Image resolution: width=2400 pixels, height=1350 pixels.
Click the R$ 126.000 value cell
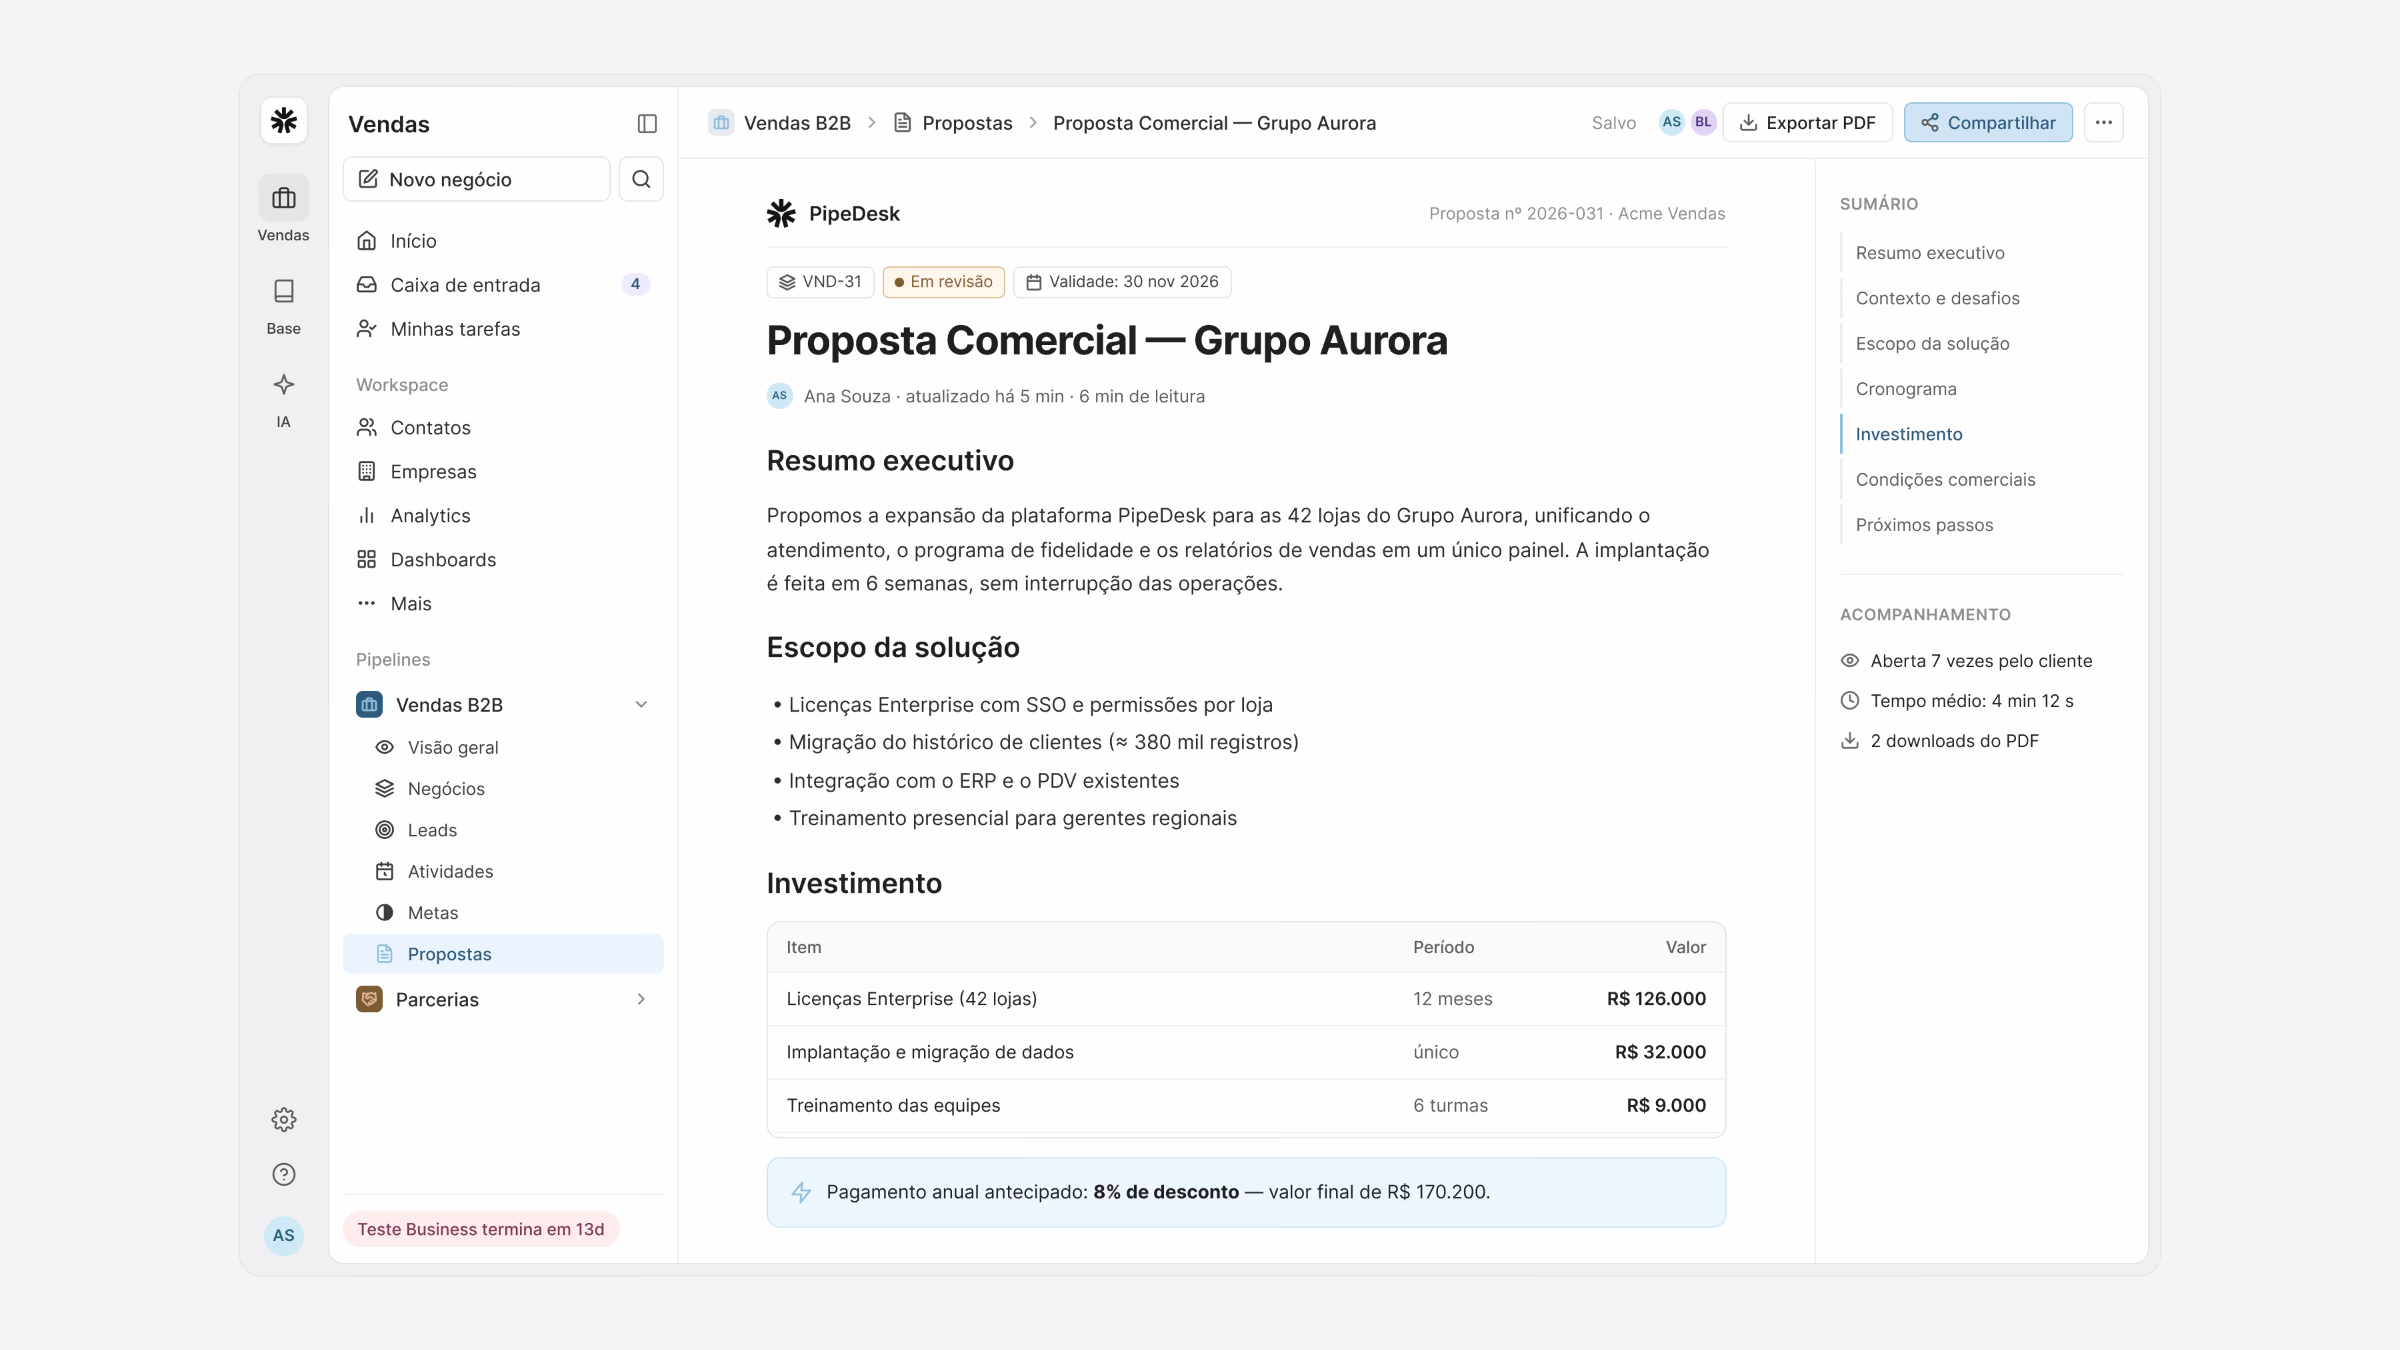click(1656, 998)
